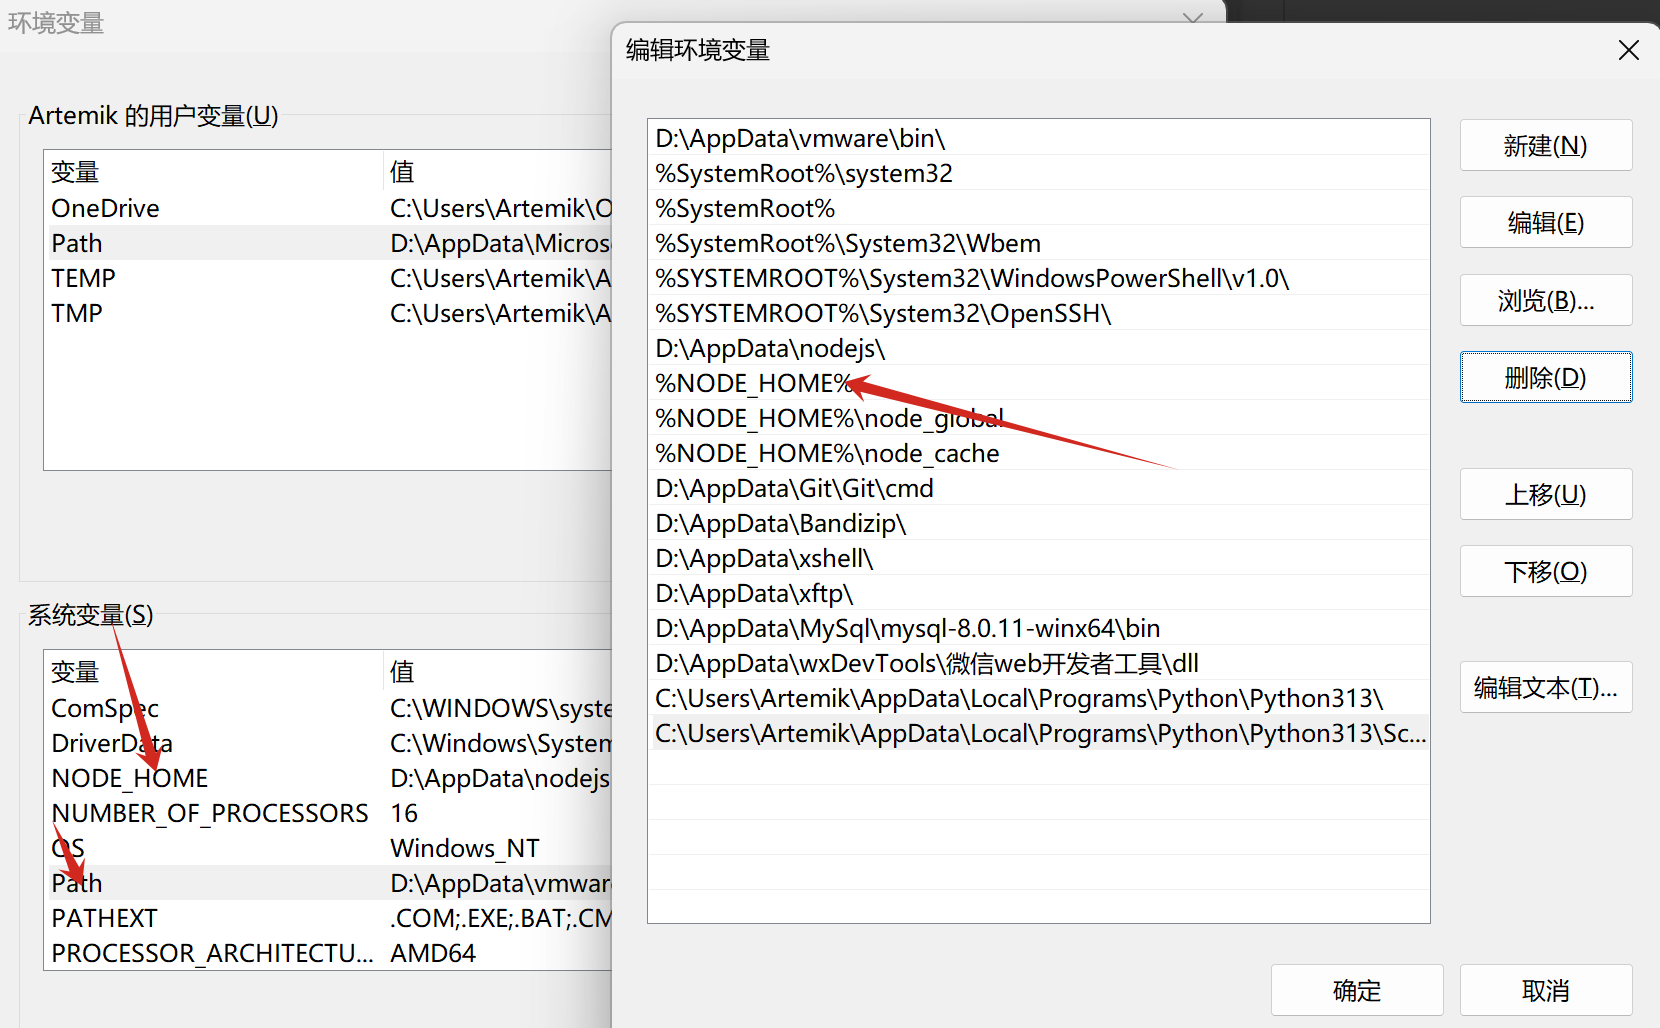Move entry up with 上移(U)
The height and width of the screenshot is (1028, 1660).
(x=1545, y=495)
